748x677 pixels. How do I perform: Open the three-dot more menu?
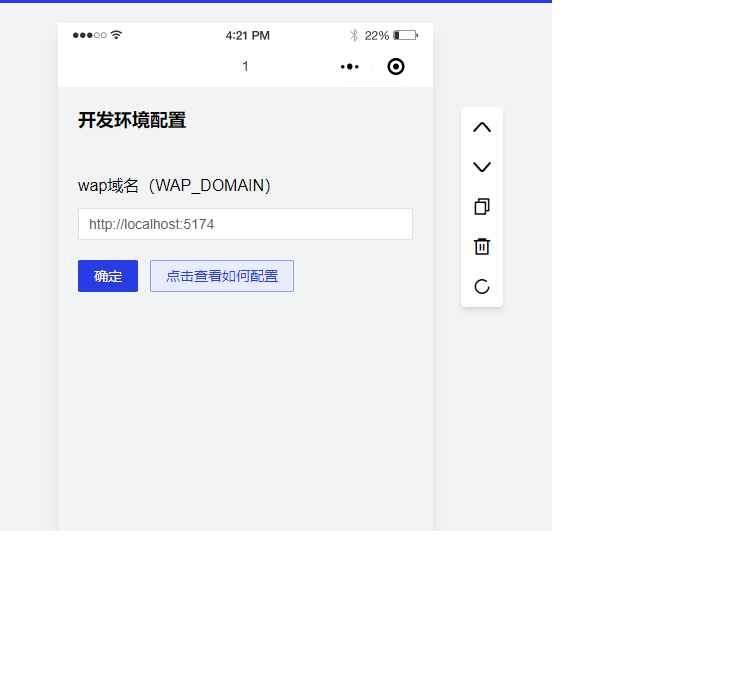pos(349,66)
